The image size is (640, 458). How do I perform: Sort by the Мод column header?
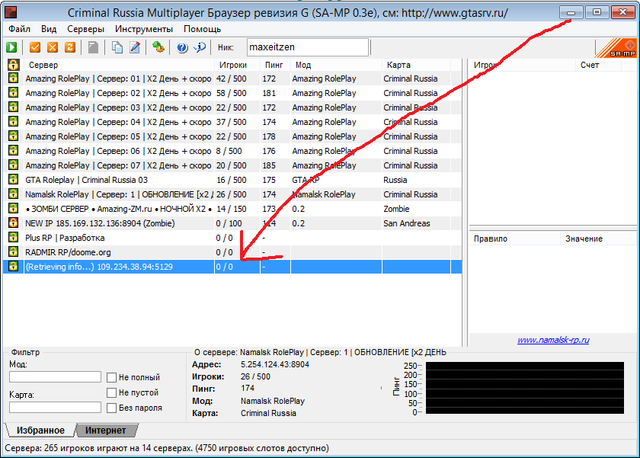[x=336, y=65]
